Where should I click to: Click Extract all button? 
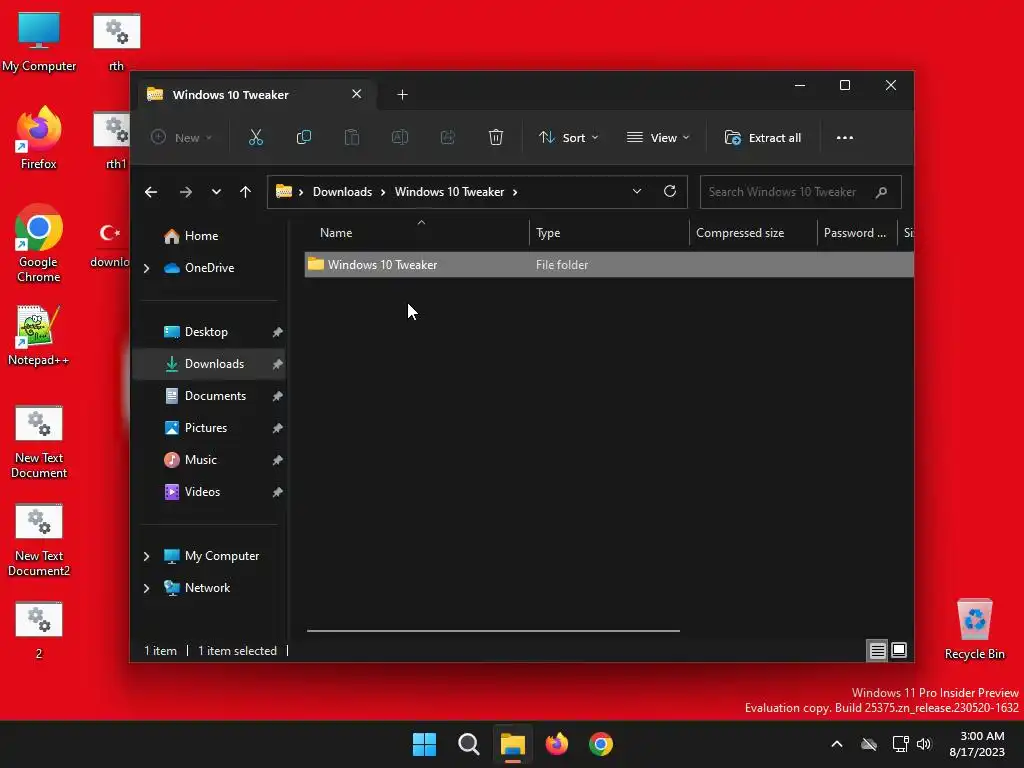pyautogui.click(x=763, y=138)
